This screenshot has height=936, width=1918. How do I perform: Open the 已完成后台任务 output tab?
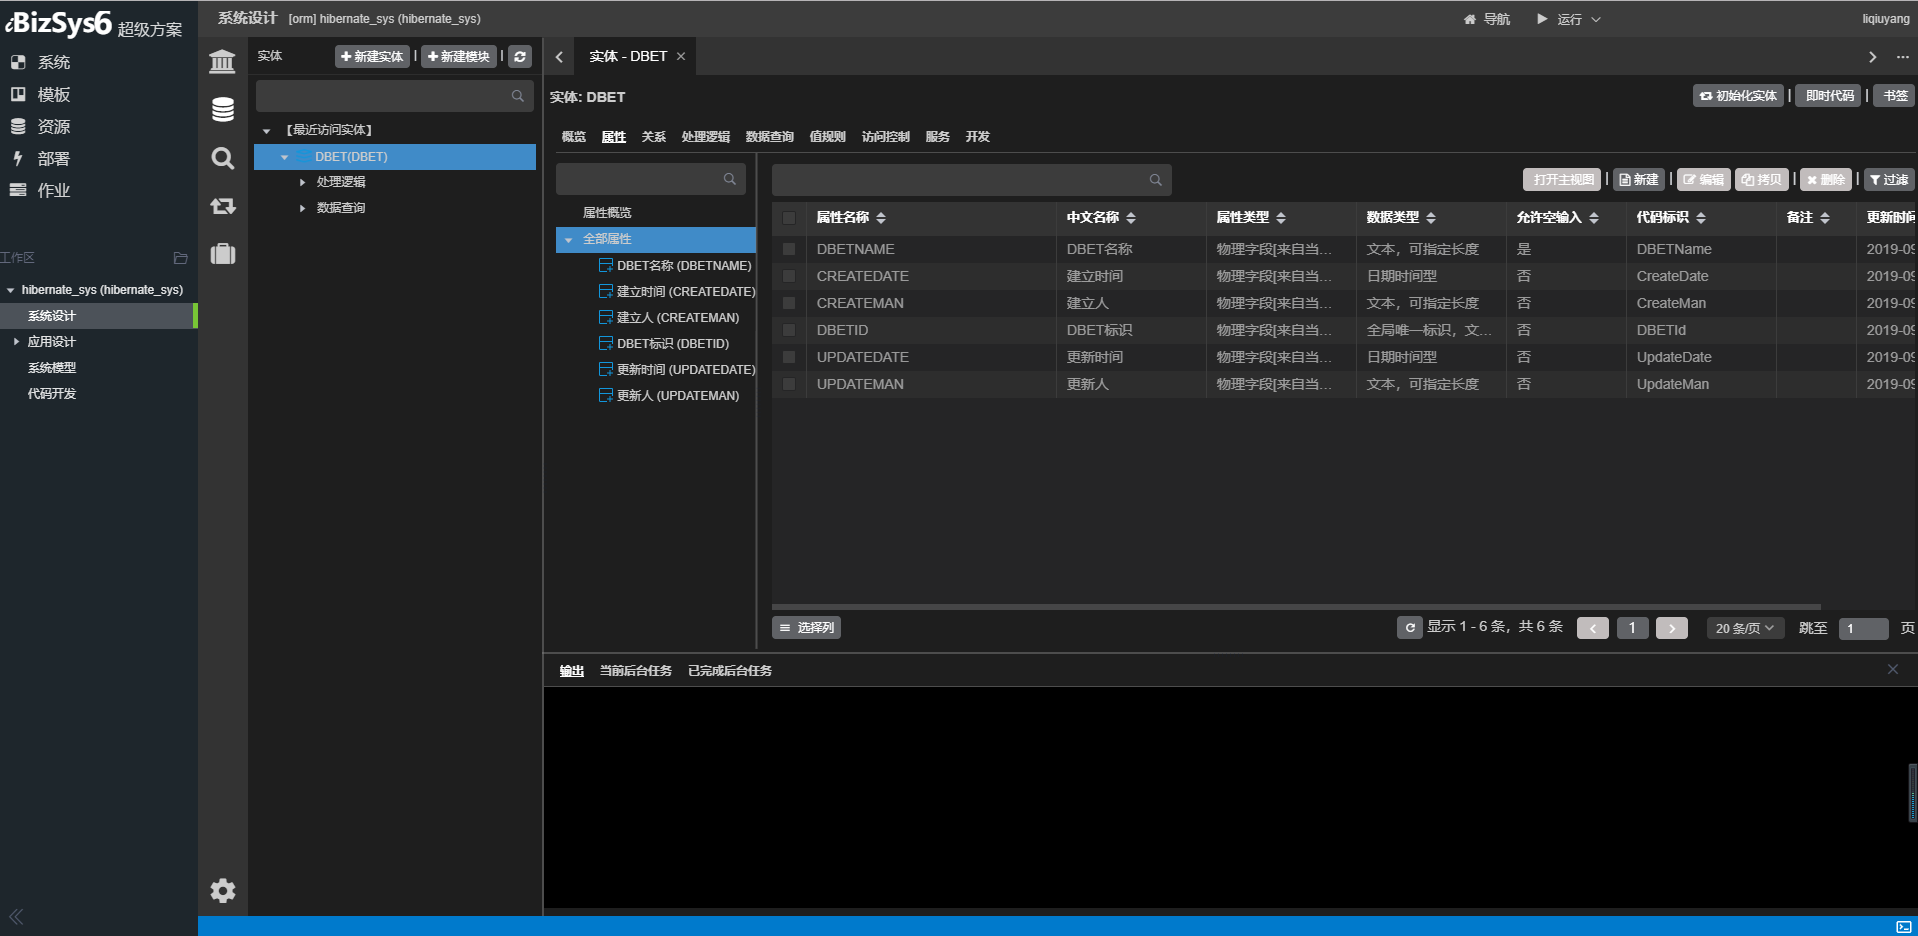[730, 671]
